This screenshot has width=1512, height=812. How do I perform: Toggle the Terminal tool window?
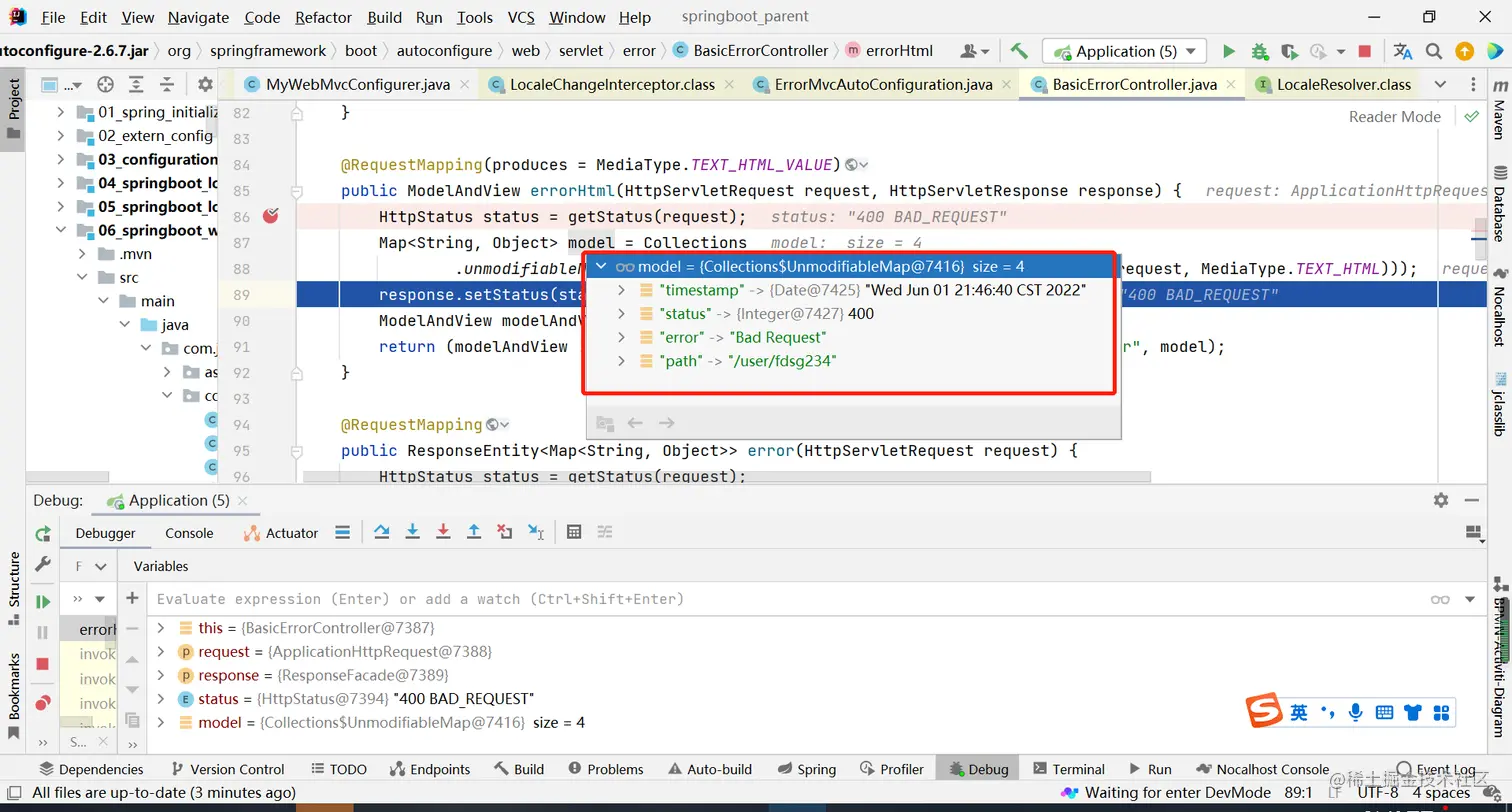pyautogui.click(x=1068, y=769)
